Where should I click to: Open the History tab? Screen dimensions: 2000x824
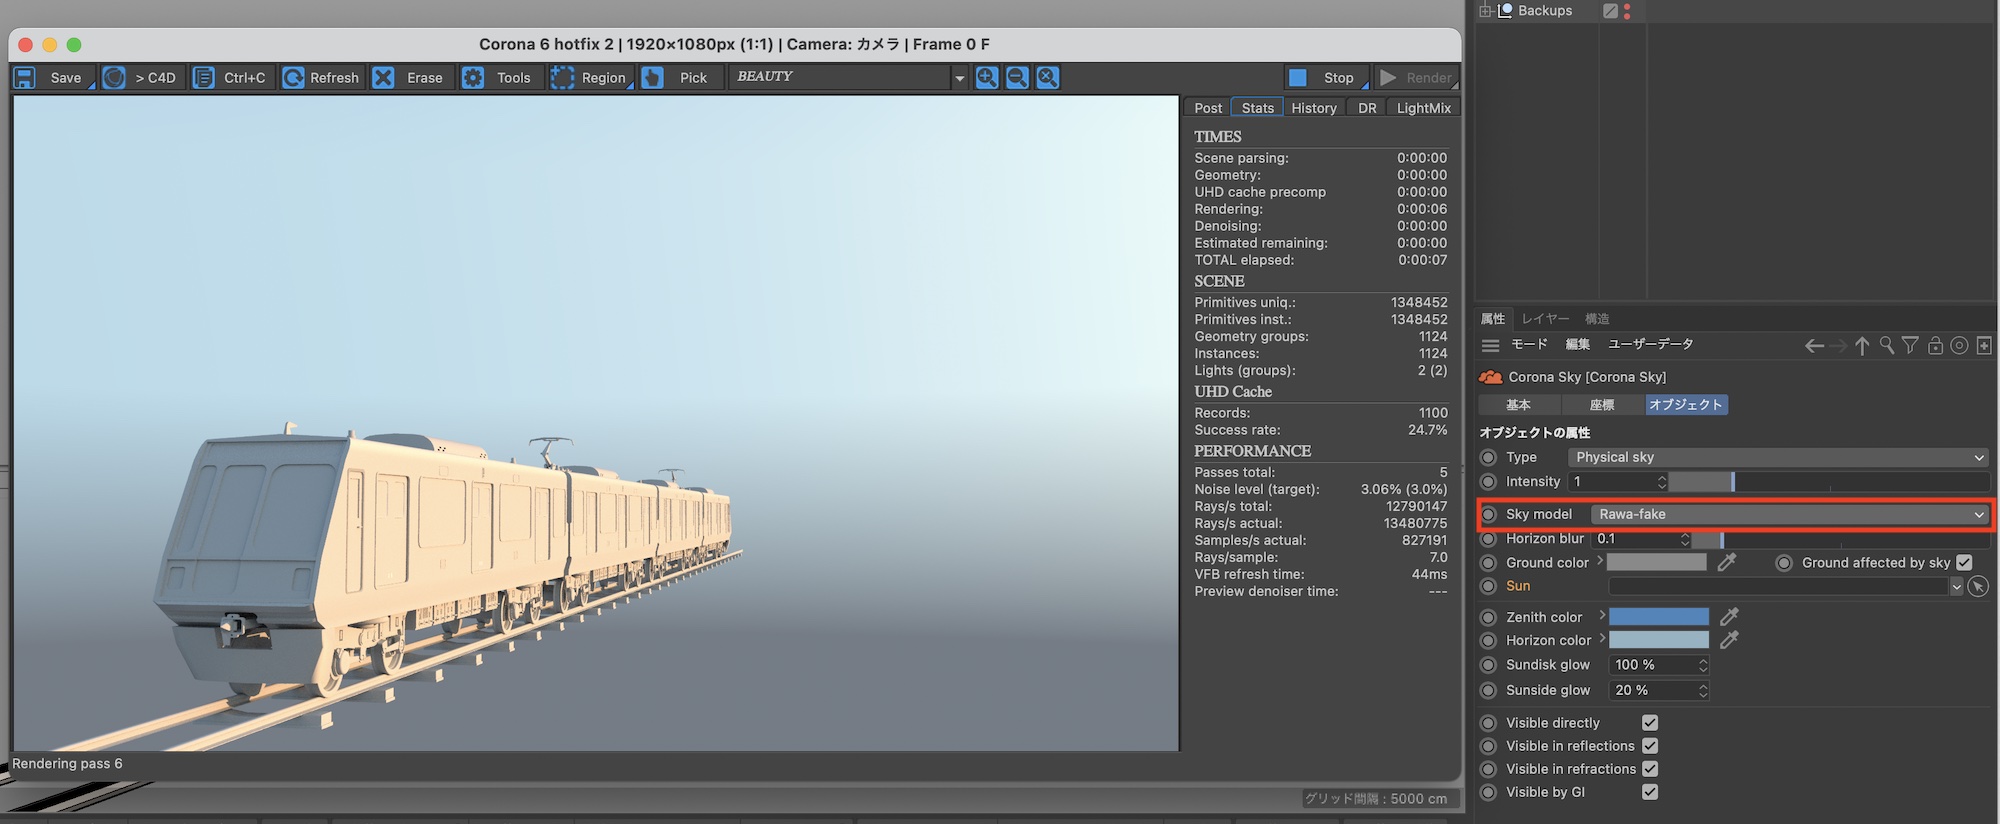pyautogui.click(x=1313, y=108)
